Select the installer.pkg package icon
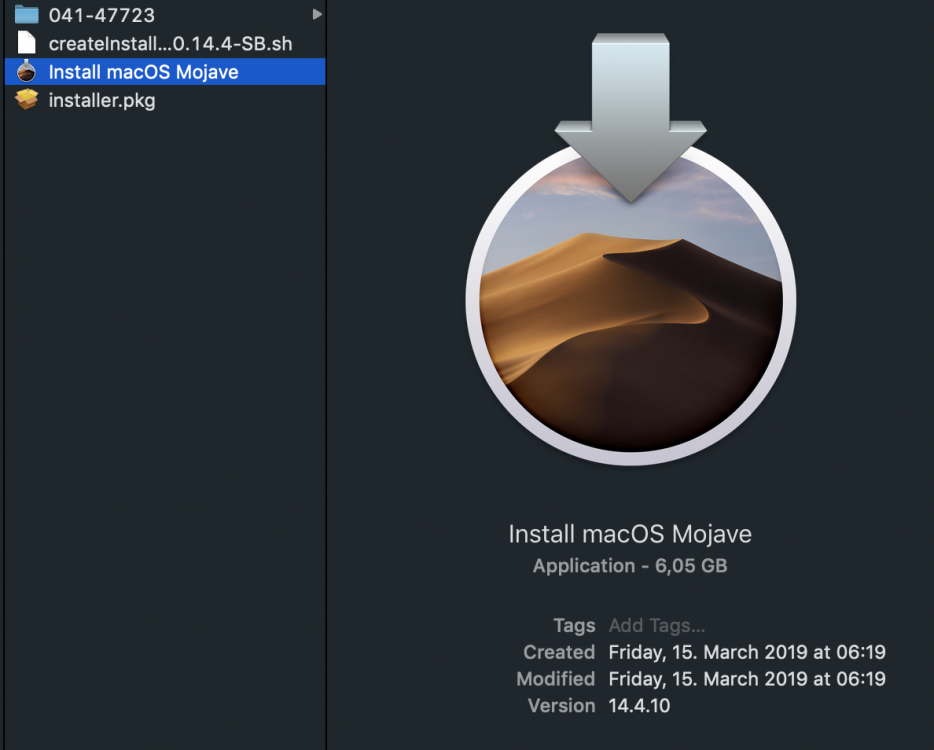The height and width of the screenshot is (750, 934). (x=27, y=99)
